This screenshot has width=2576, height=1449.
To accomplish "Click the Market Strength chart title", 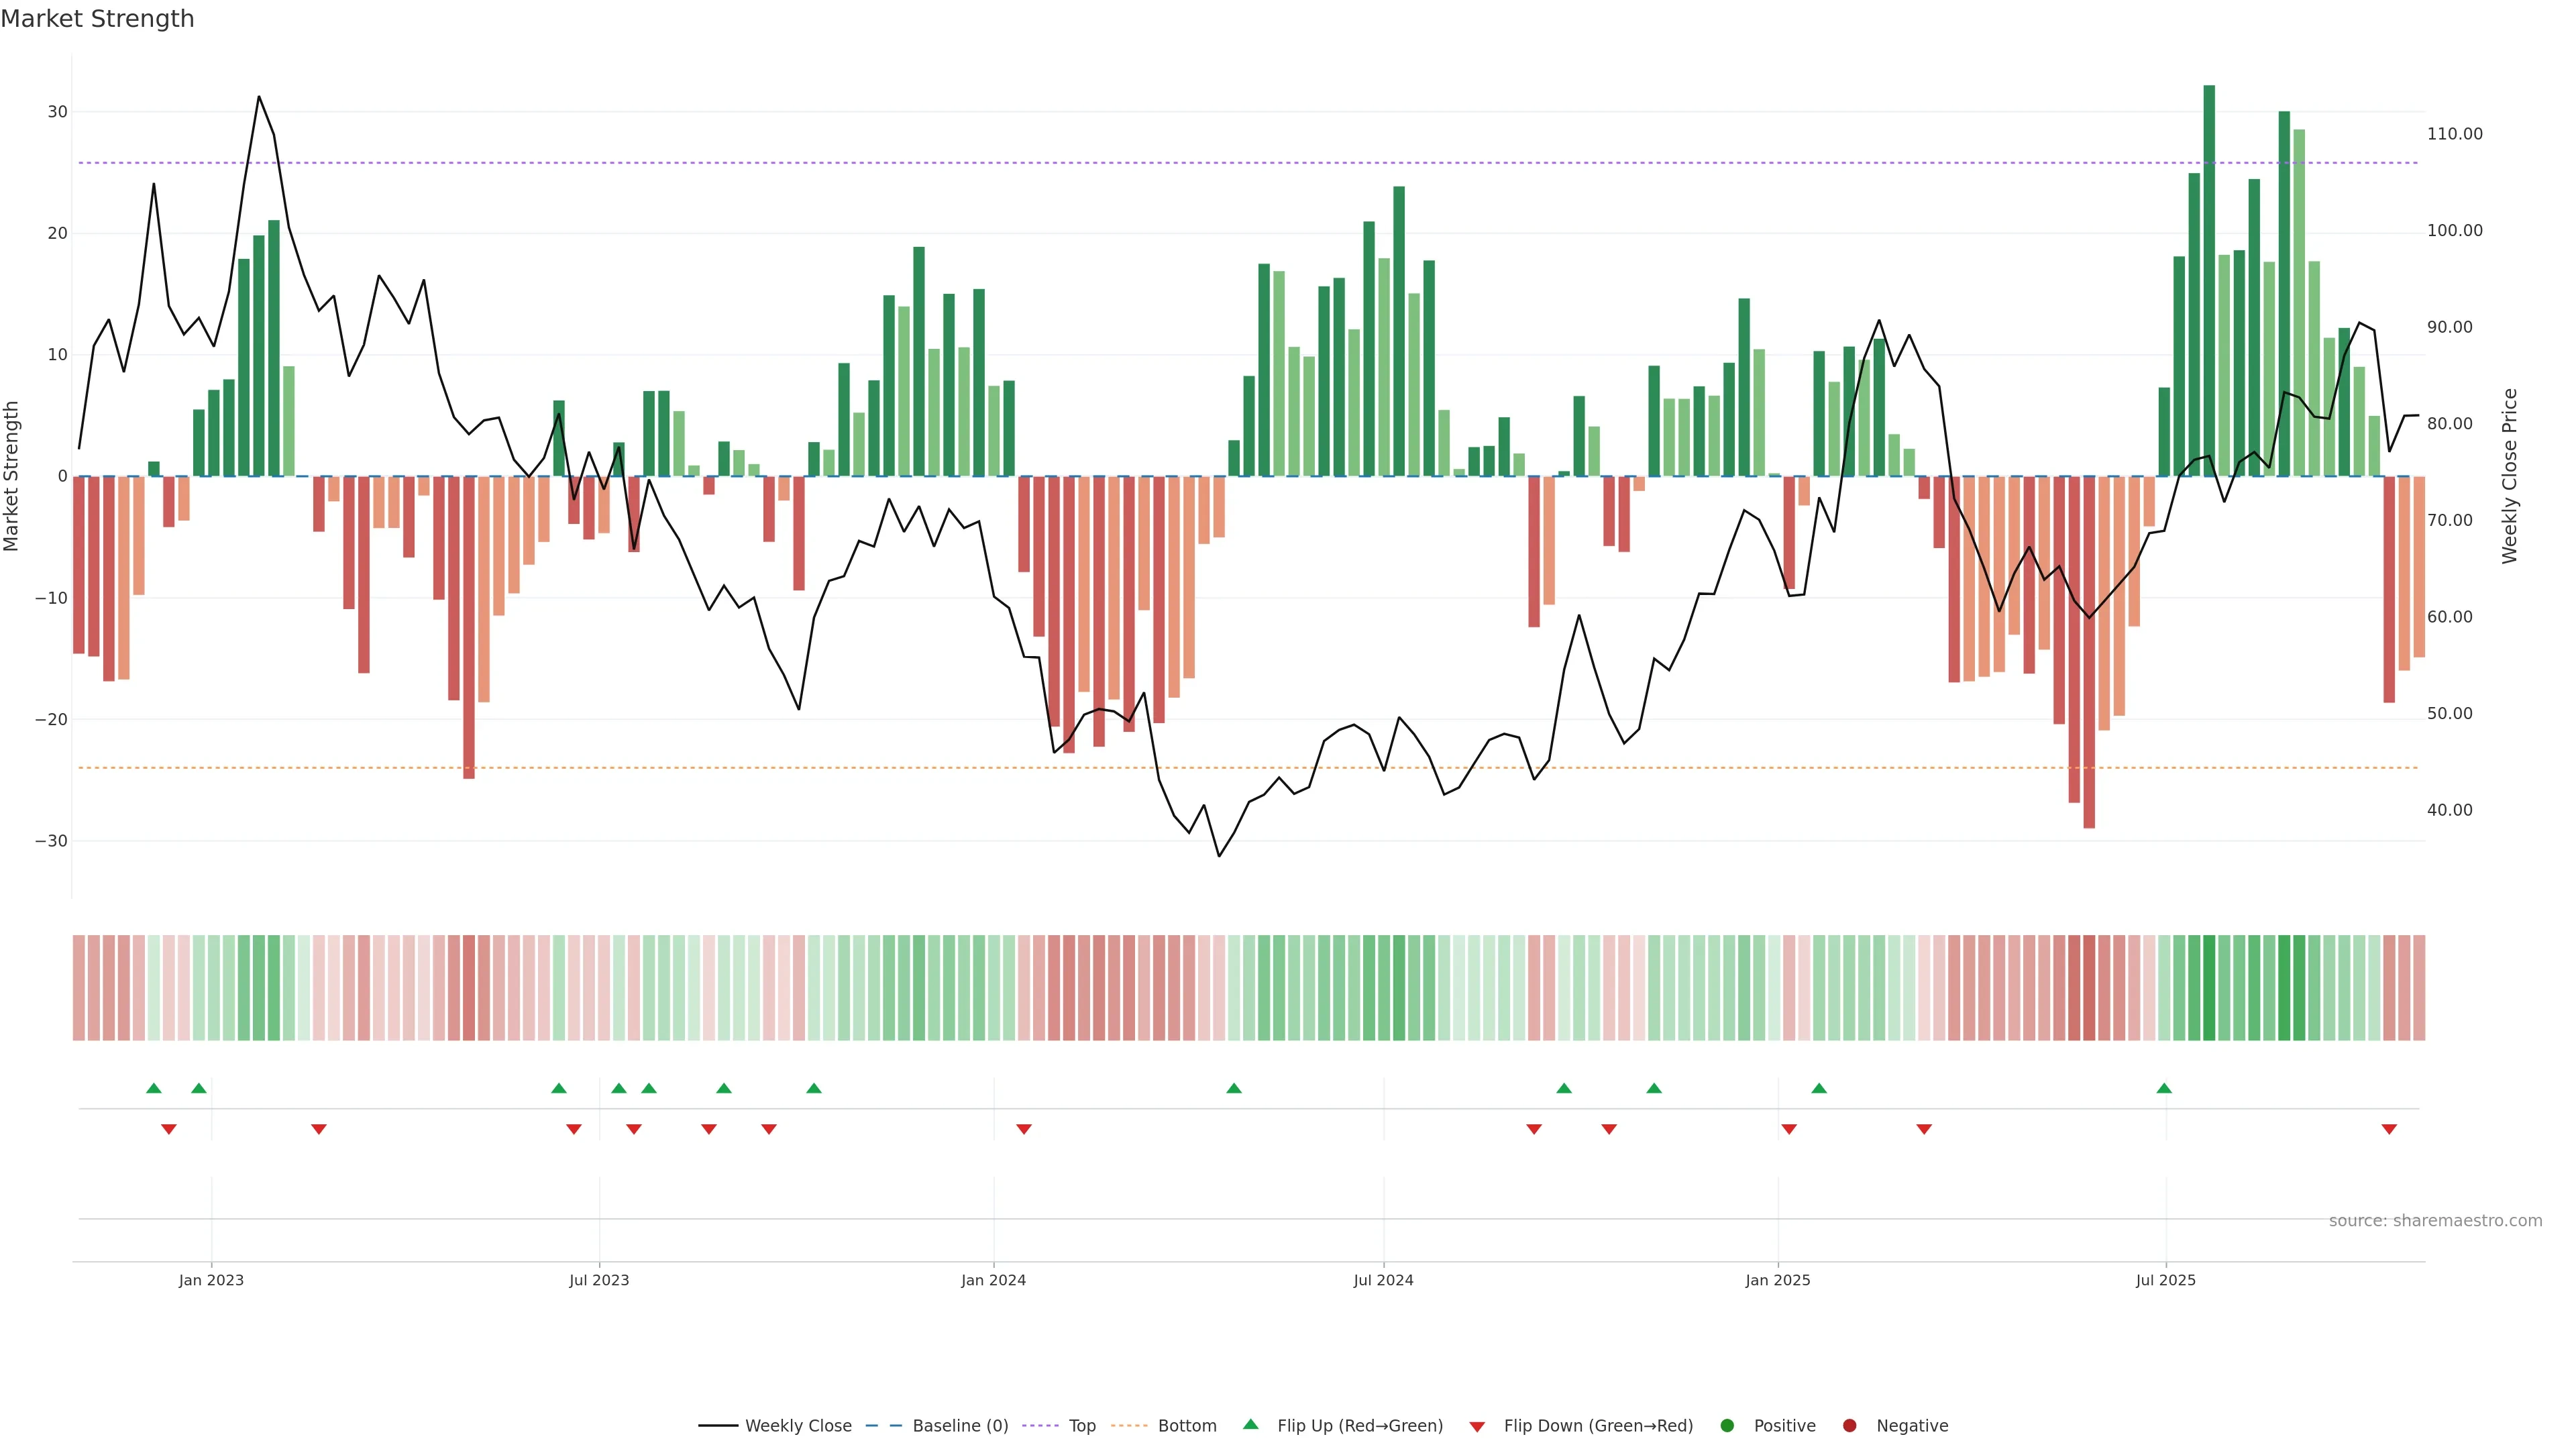I will tap(97, 19).
